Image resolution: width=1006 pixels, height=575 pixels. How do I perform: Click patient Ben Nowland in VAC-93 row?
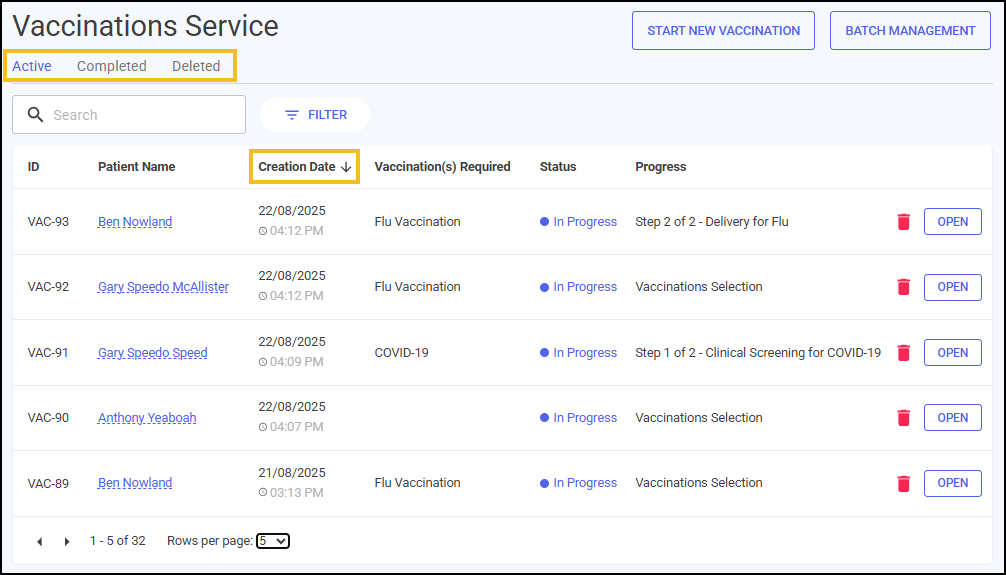tap(135, 222)
